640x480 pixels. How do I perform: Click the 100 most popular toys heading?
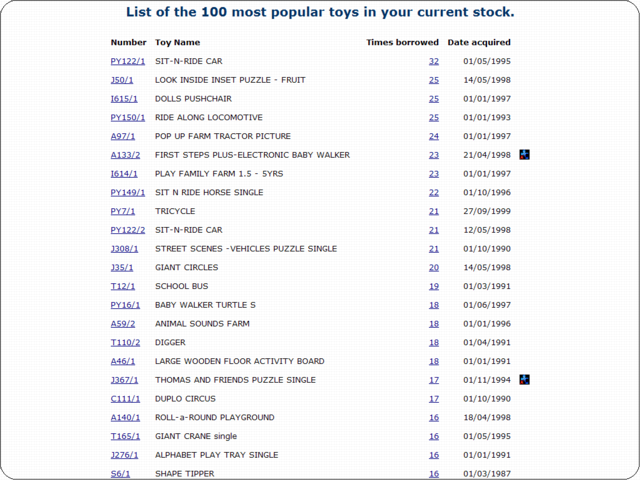pos(320,12)
